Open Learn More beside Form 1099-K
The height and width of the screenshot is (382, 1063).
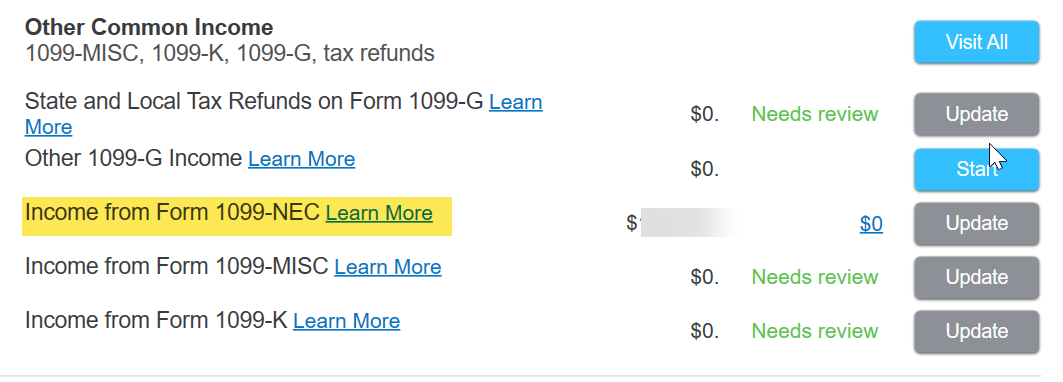(x=346, y=321)
